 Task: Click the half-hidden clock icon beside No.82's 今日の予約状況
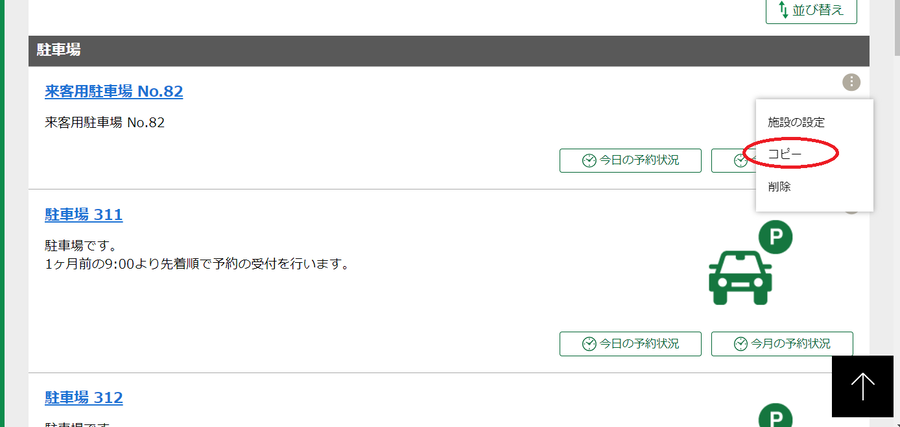740,161
